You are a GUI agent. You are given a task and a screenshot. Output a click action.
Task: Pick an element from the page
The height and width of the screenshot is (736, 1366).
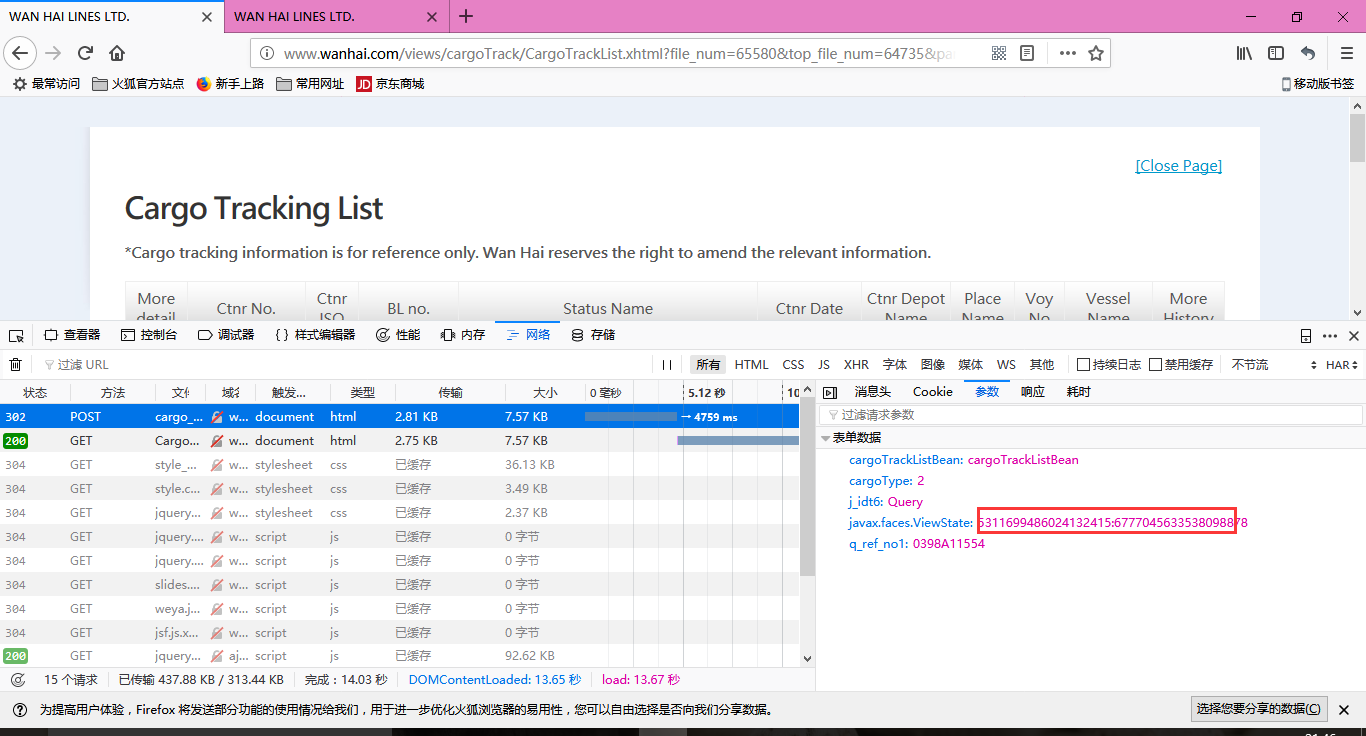pos(17,335)
